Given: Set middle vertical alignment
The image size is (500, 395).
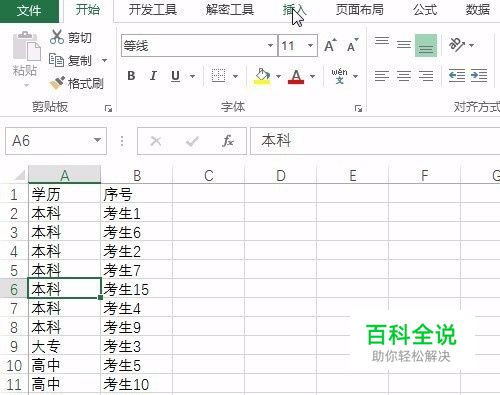Looking at the screenshot, I should (x=404, y=45).
